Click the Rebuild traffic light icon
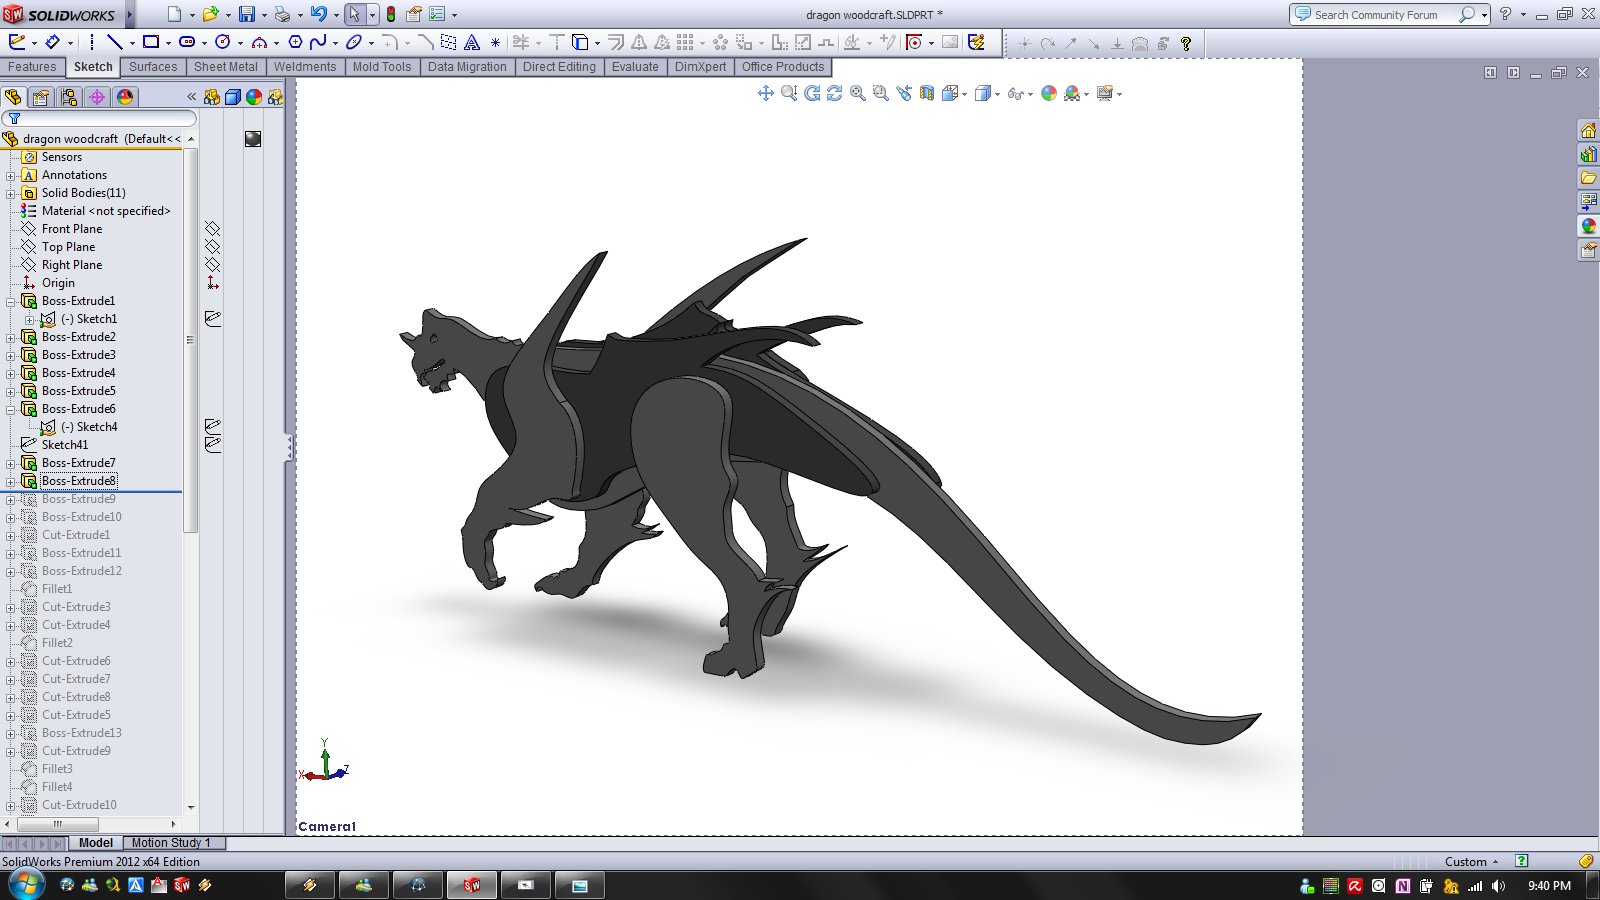This screenshot has height=900, width=1600. [x=391, y=14]
